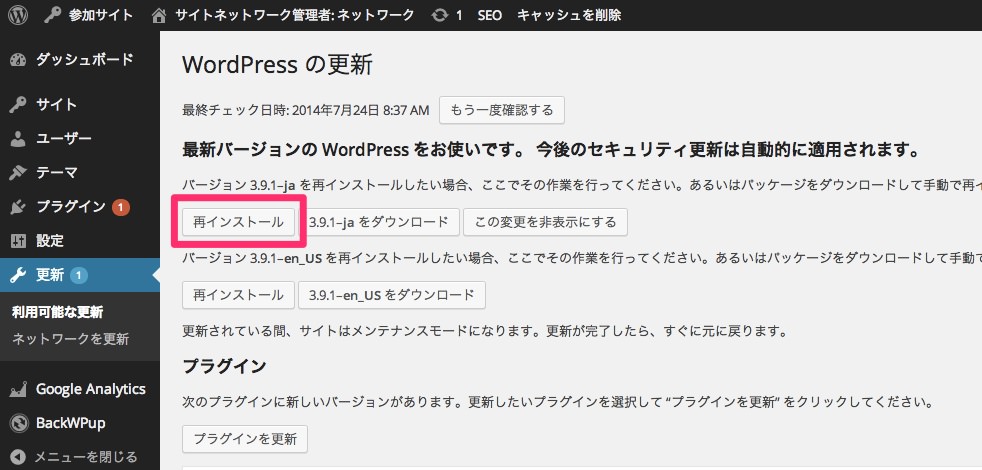
Task: Click the collapse arrow icon by メニューを閉じる
Action: coord(18,457)
